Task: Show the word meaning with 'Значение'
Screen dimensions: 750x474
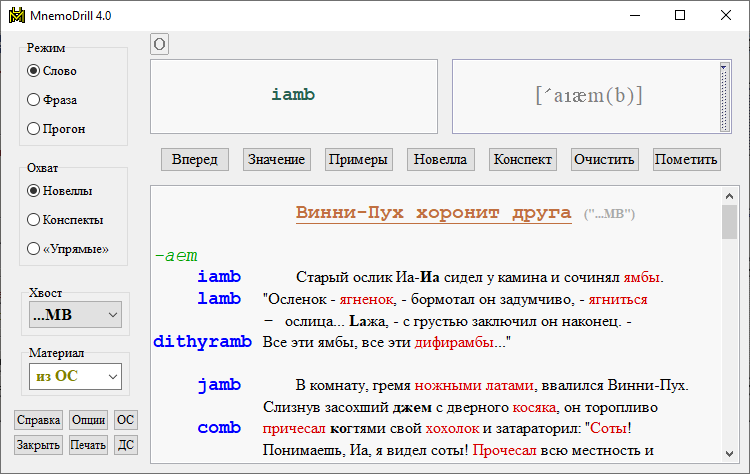Action: pyautogui.click(x=276, y=160)
